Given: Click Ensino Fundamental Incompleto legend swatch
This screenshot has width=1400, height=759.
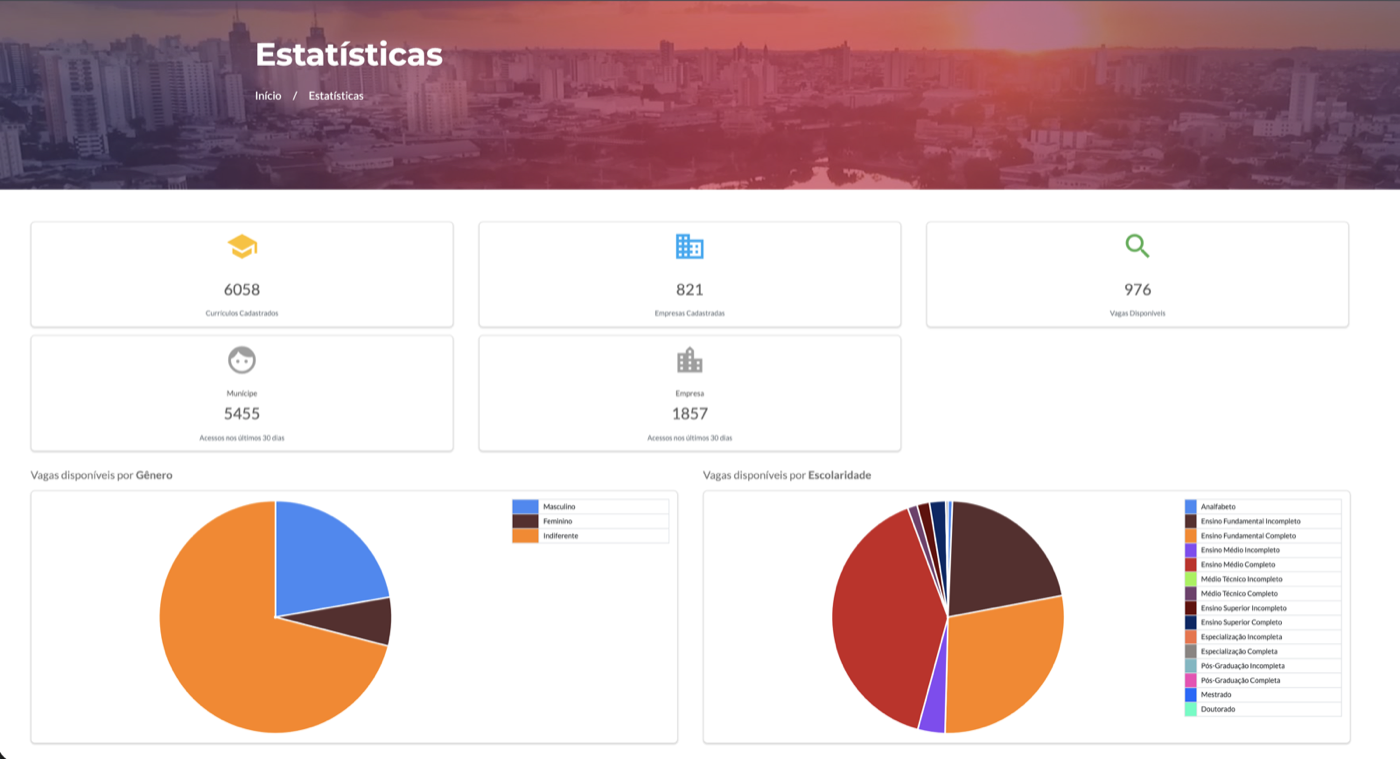Looking at the screenshot, I should [x=1191, y=521].
